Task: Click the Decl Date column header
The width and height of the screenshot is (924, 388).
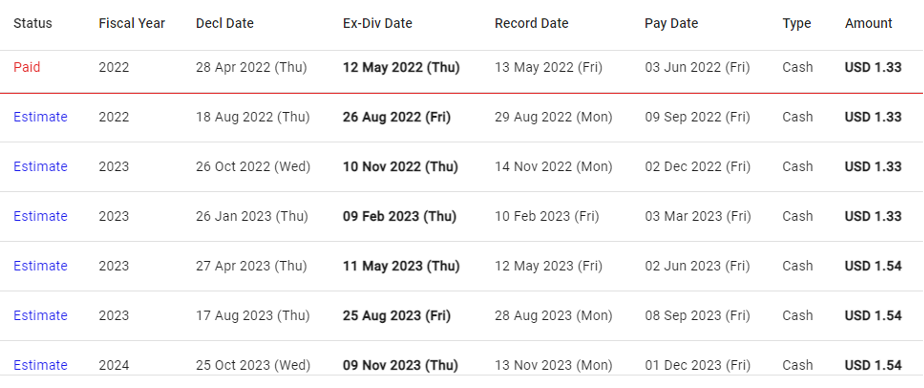Action: point(225,24)
